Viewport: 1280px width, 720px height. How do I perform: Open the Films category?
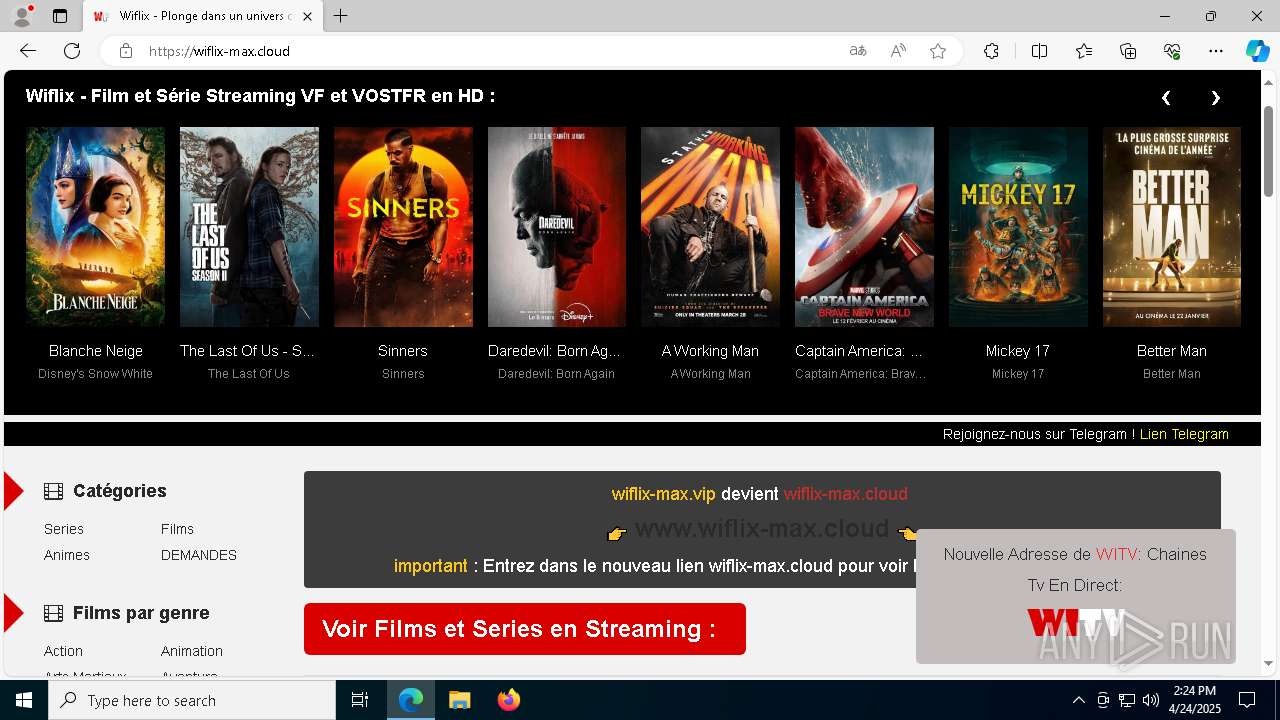click(x=177, y=529)
